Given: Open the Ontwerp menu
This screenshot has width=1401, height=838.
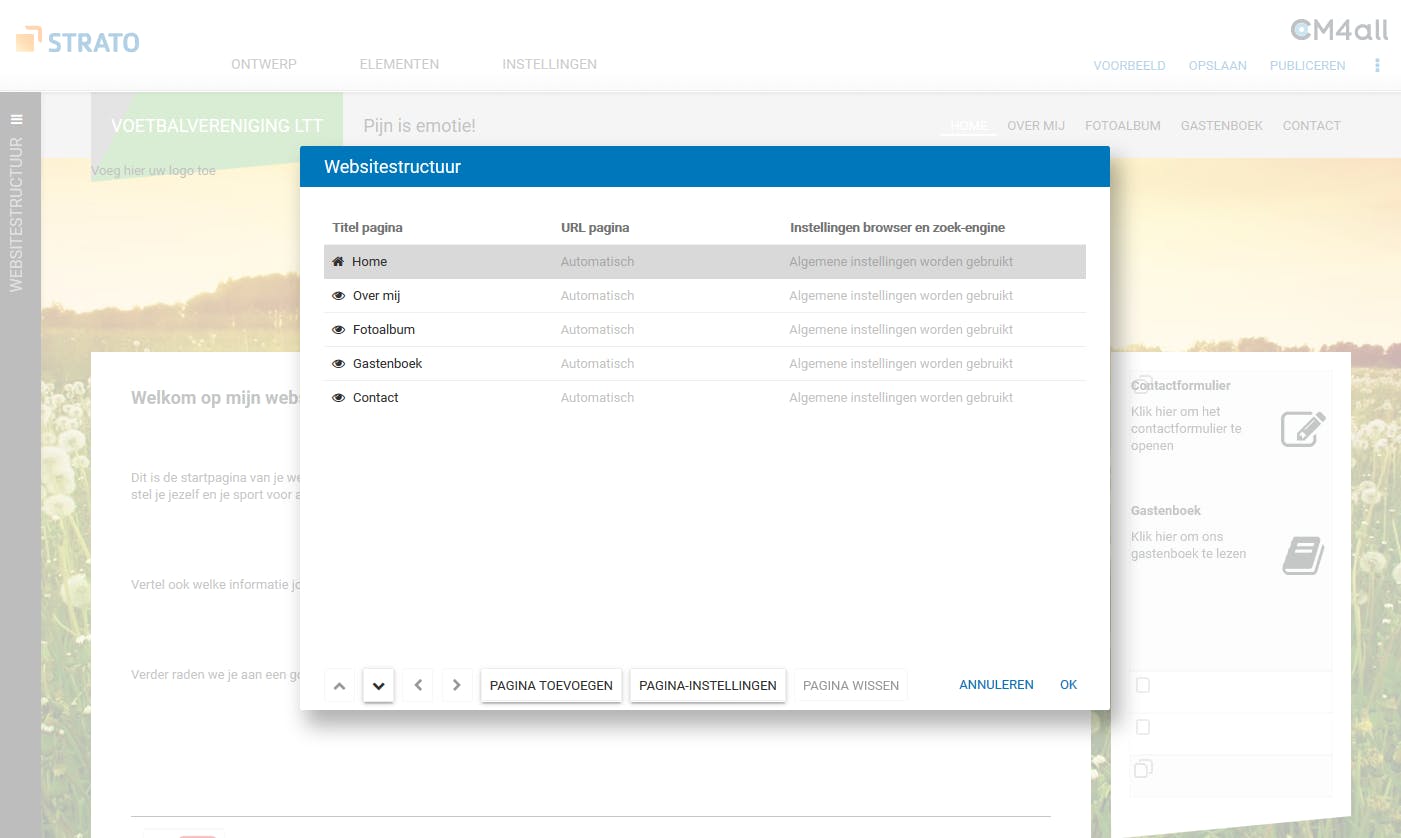Looking at the screenshot, I should coord(264,64).
